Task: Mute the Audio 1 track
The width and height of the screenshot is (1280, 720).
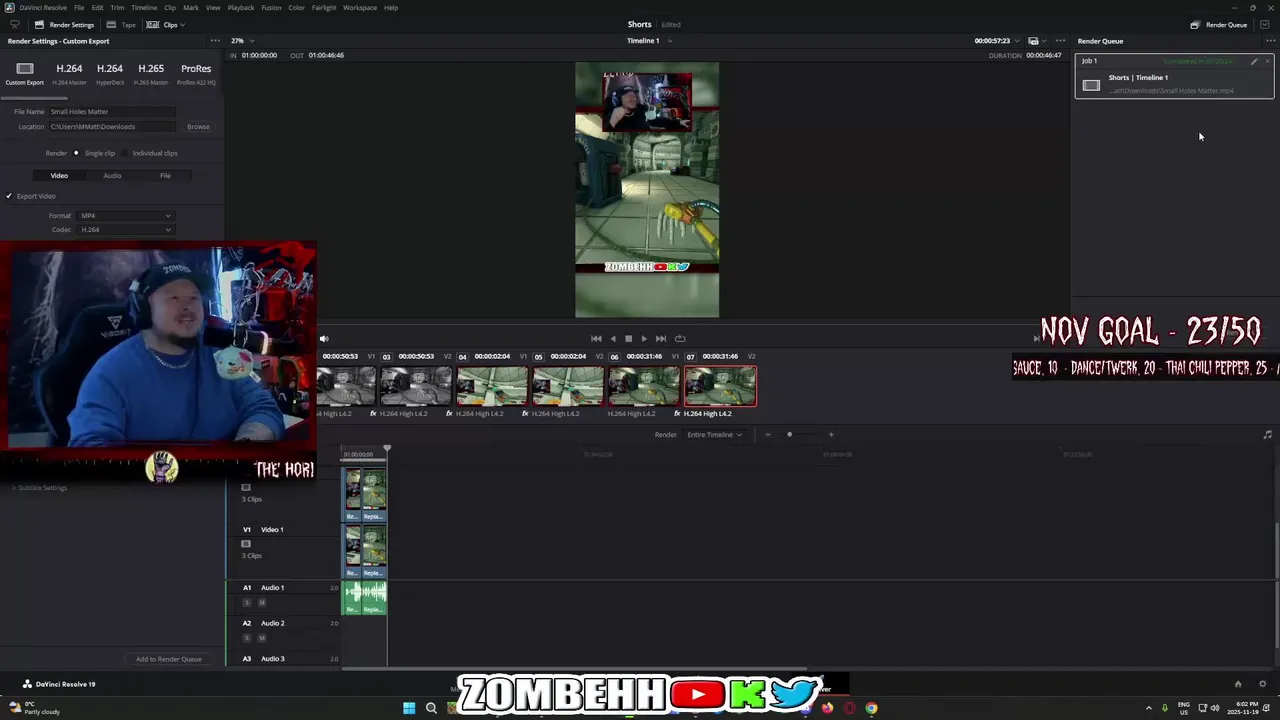Action: pyautogui.click(x=262, y=602)
